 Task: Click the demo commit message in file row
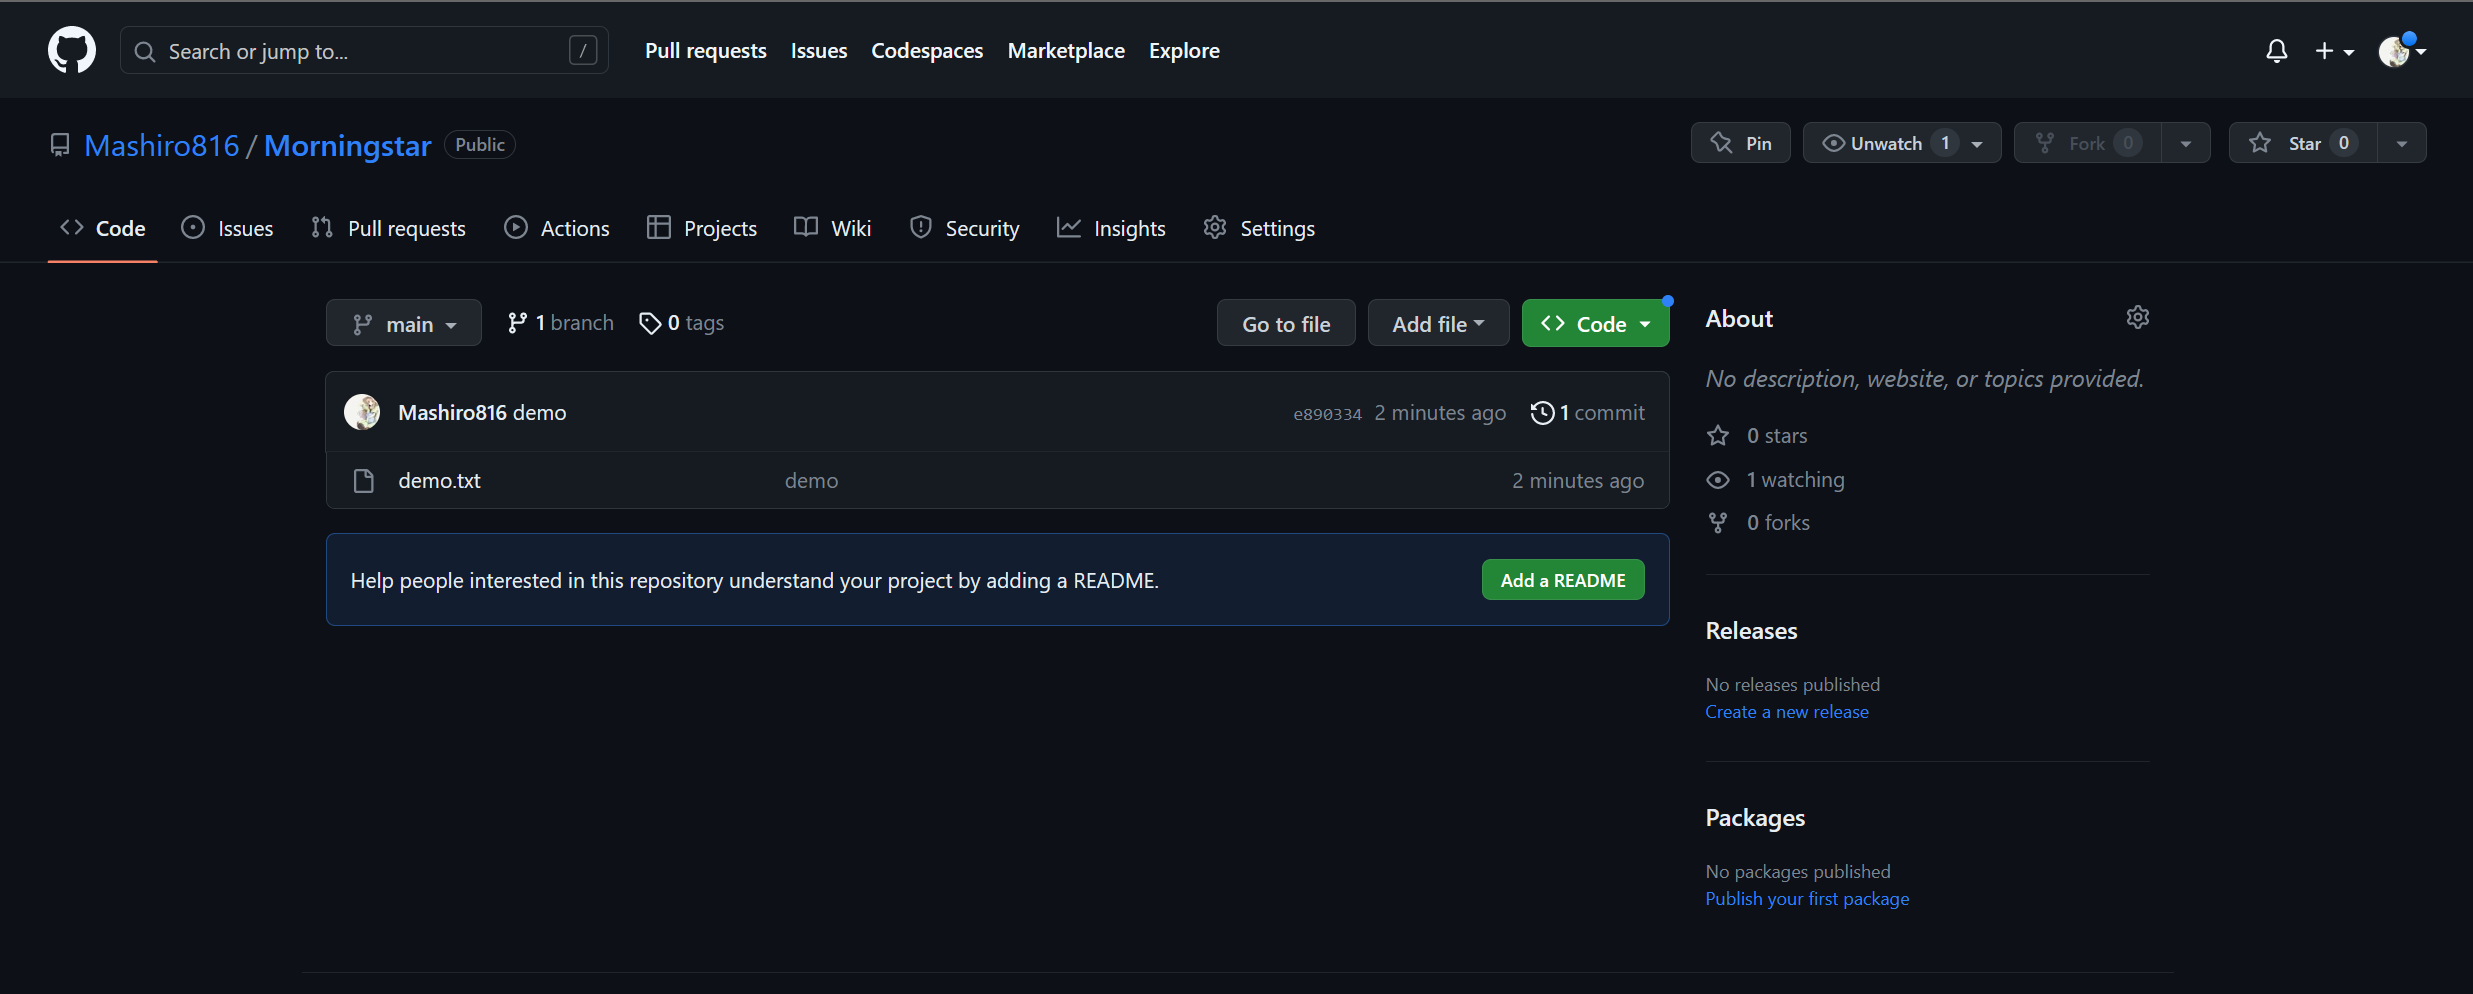tap(811, 481)
